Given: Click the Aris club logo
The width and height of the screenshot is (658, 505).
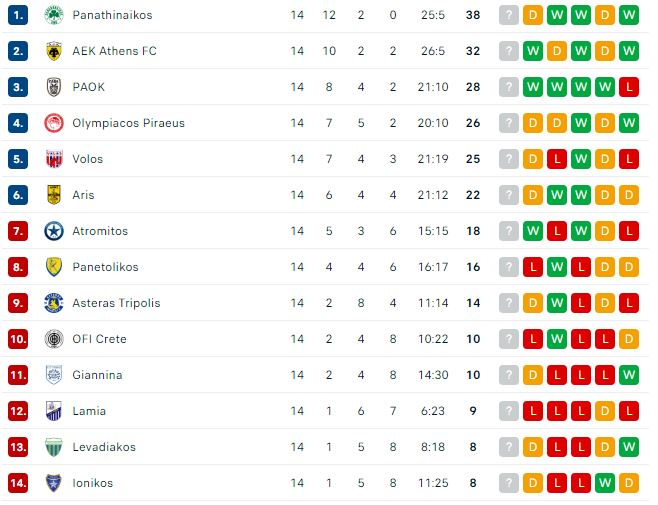Looking at the screenshot, I should [x=54, y=195].
